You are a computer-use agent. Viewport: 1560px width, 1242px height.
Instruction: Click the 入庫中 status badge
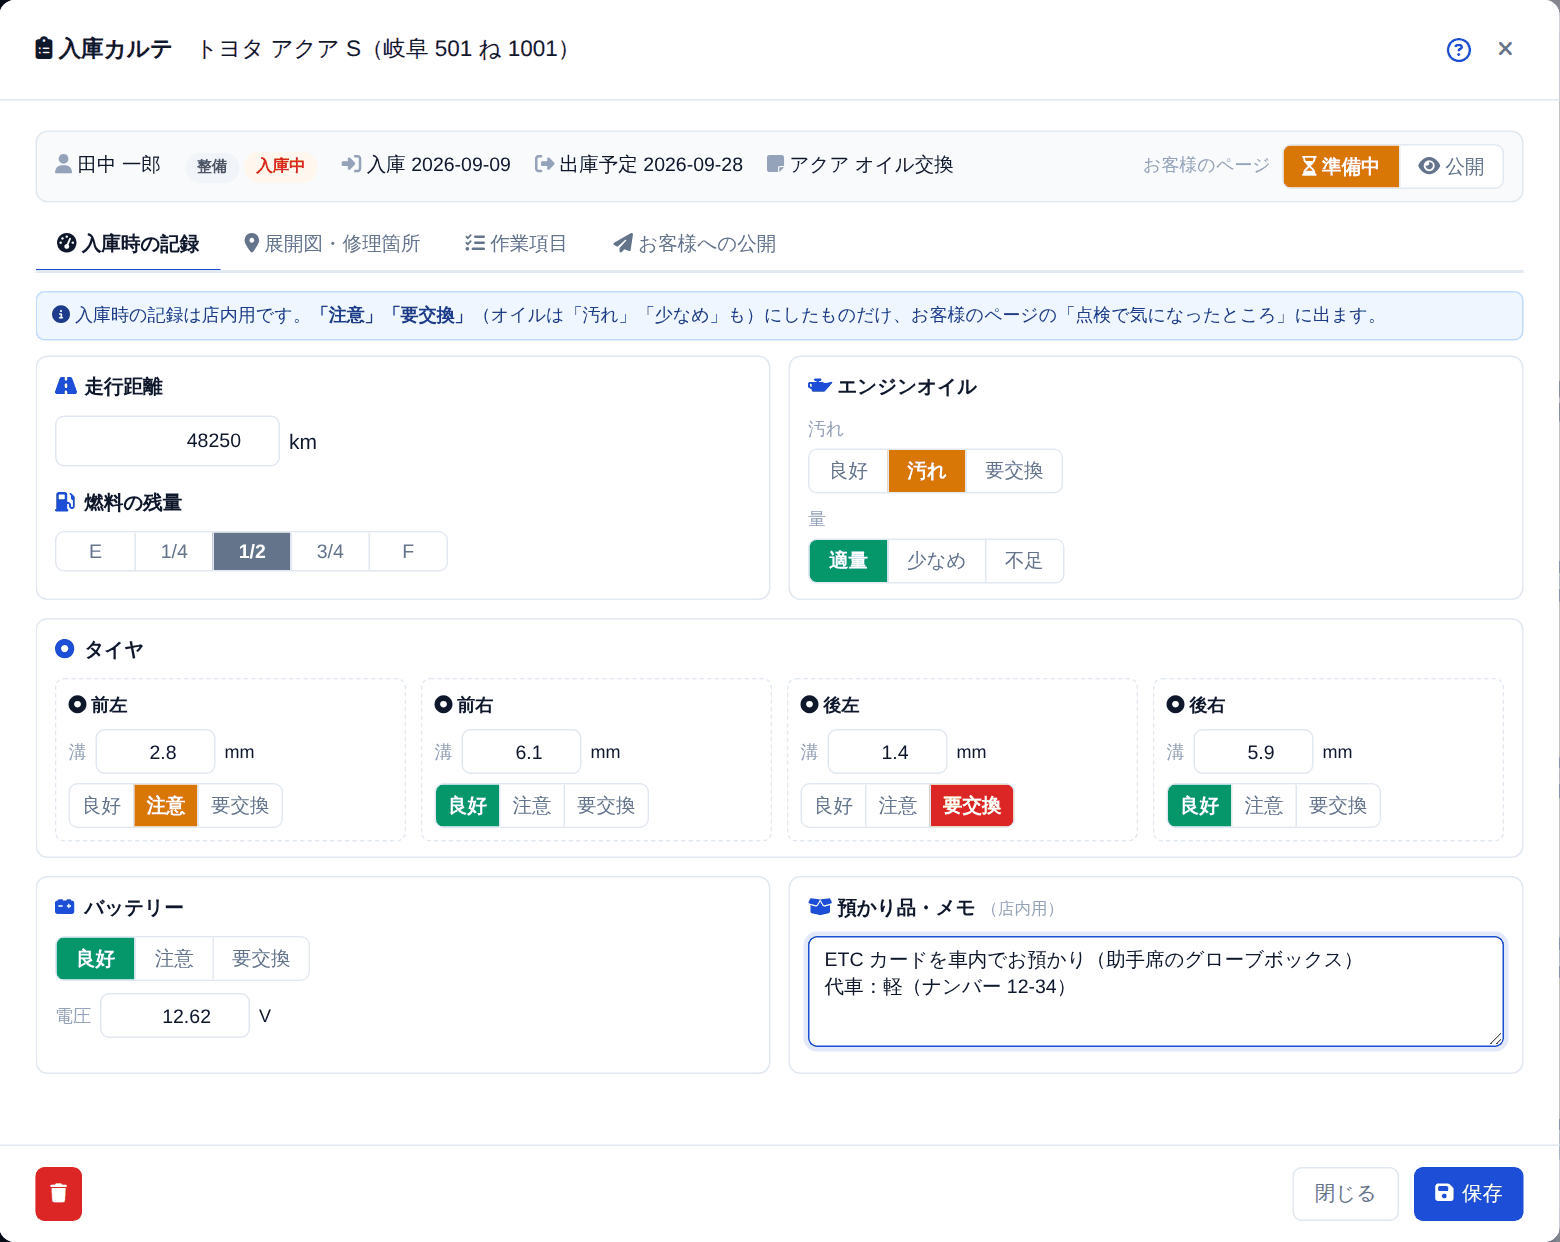pos(280,166)
